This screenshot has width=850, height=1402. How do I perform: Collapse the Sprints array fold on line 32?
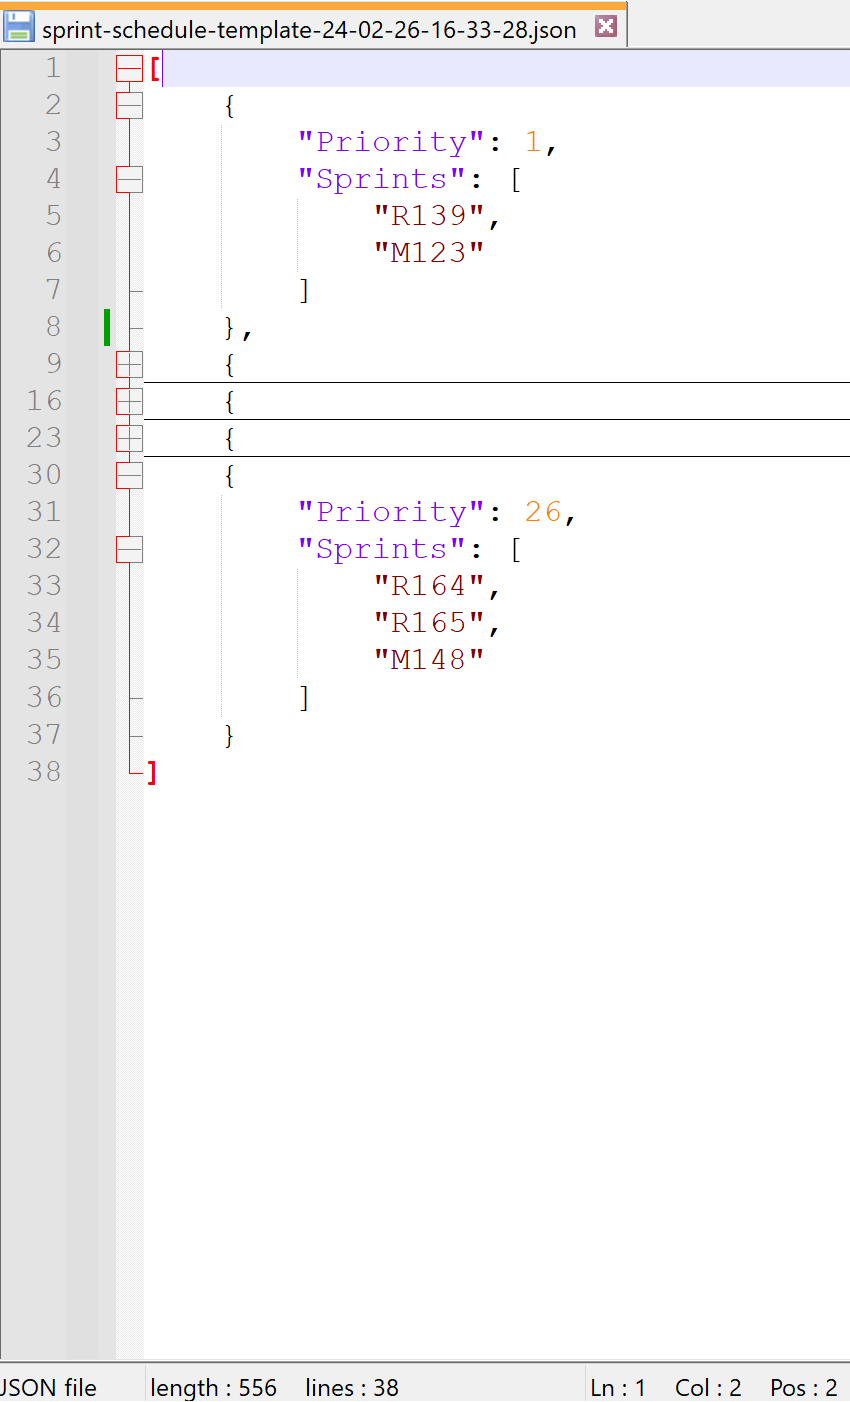[130, 549]
